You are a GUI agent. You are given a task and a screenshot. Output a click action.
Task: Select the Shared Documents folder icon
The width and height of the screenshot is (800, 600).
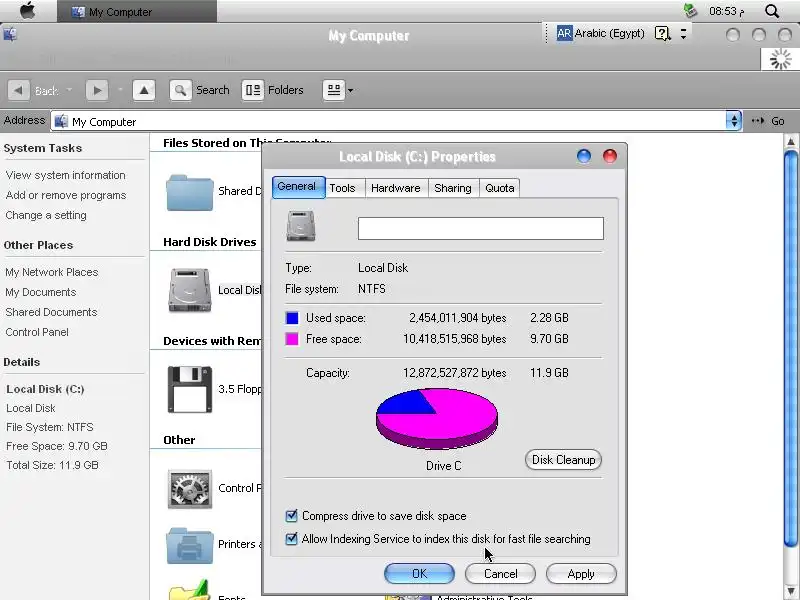click(189, 192)
